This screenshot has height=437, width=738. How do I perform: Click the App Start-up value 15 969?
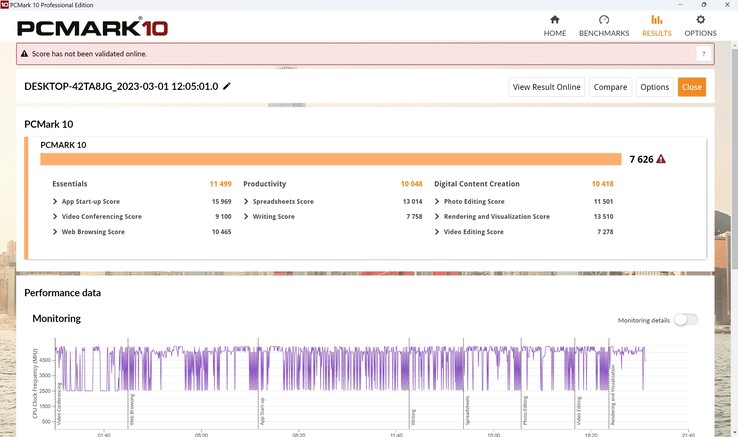coord(221,202)
